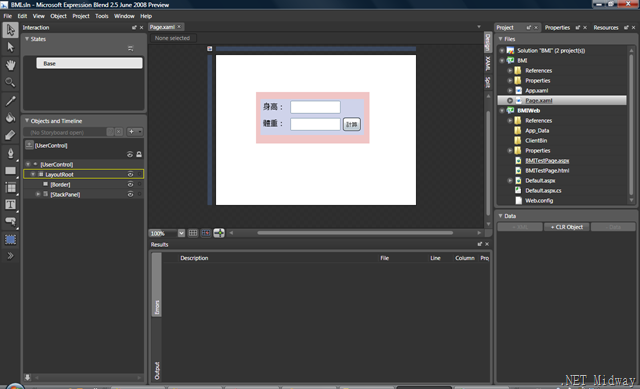Collapse the Files section
This screenshot has height=389, width=640.
point(500,39)
